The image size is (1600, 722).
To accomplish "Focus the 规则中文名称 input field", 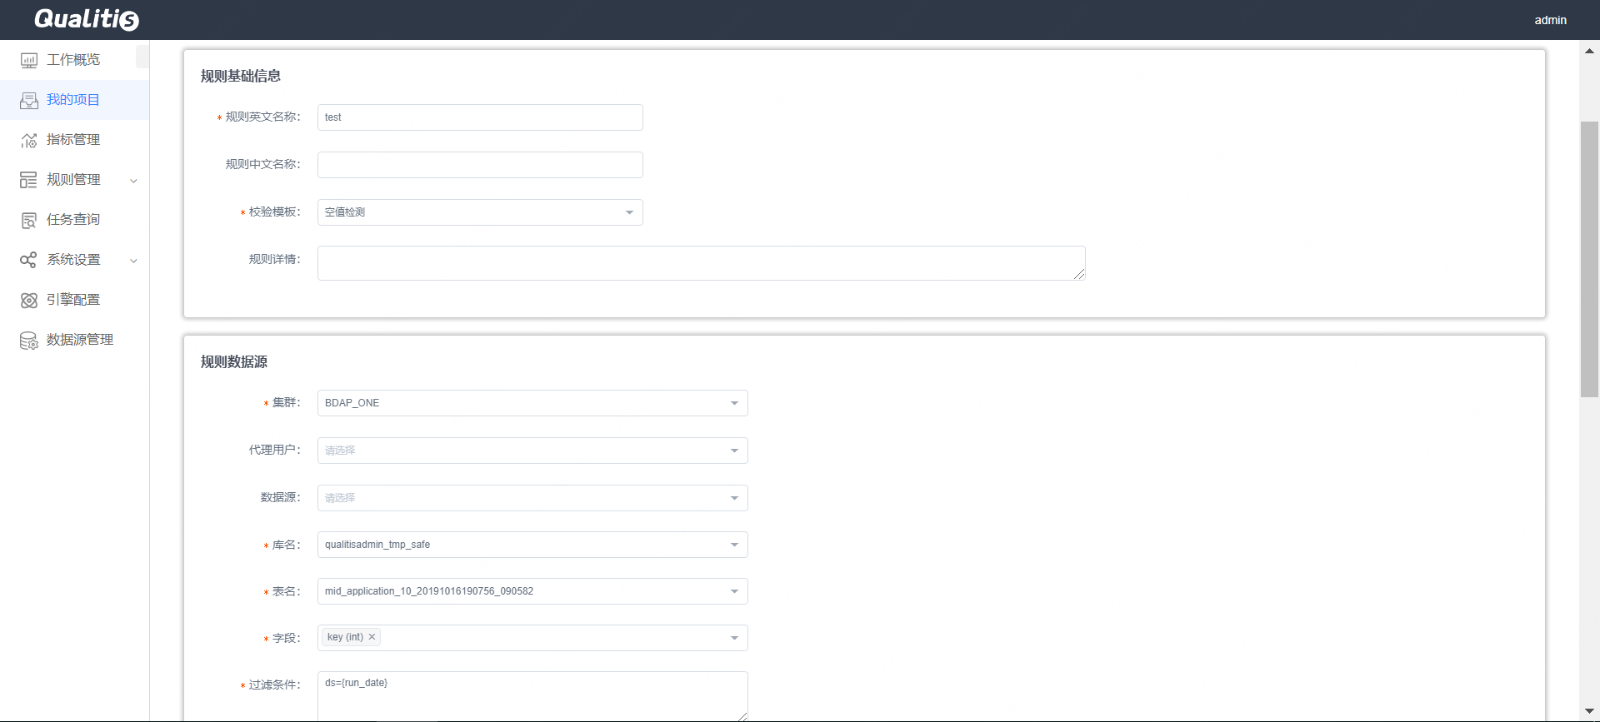I will [x=480, y=164].
